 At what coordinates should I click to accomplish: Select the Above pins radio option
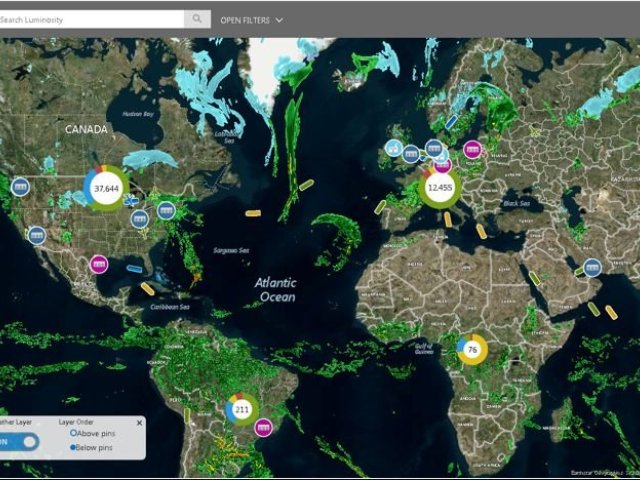click(x=73, y=433)
